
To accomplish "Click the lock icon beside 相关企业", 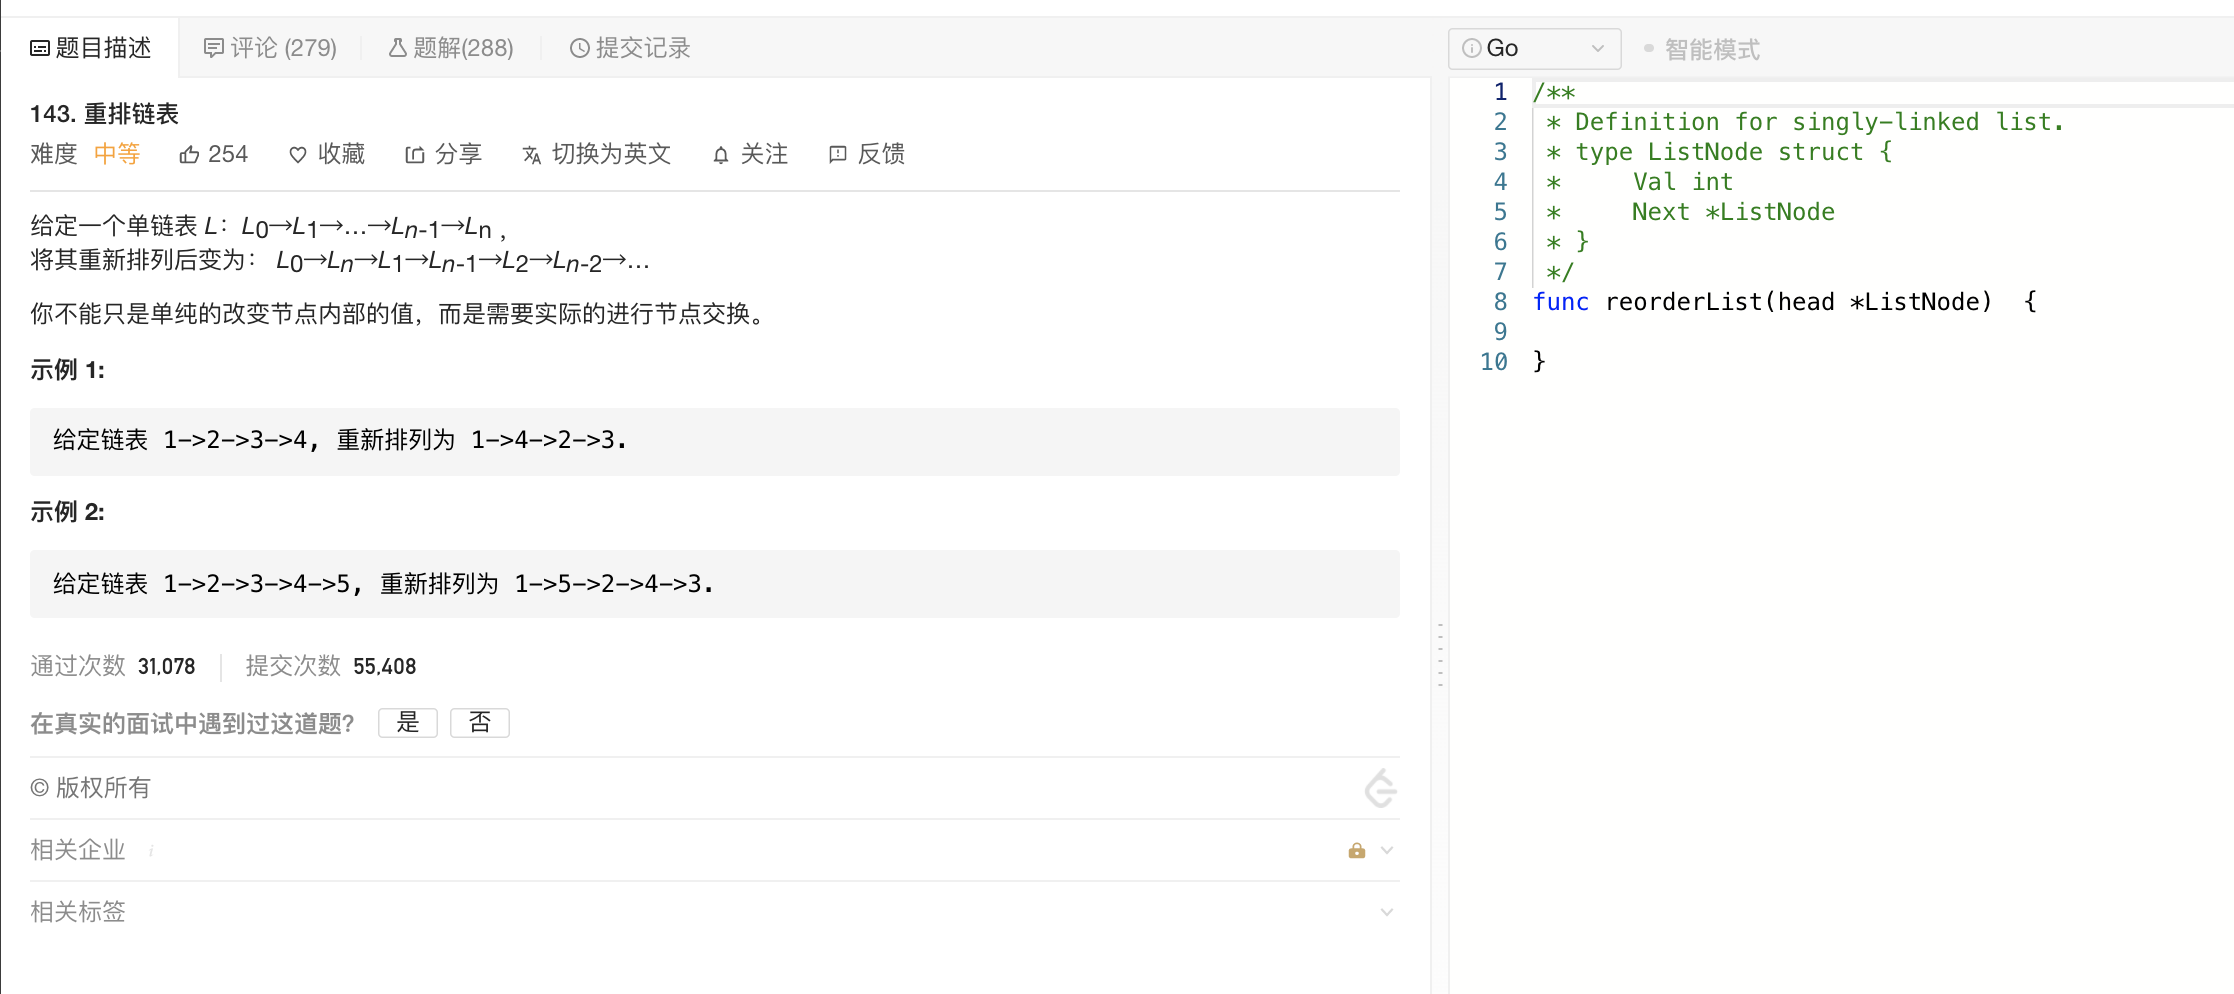I will (1356, 850).
